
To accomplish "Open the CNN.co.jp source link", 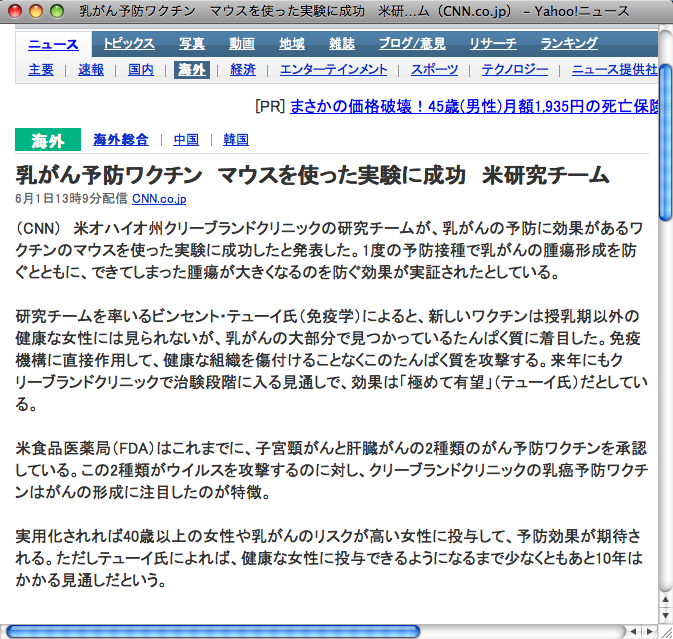I will click(x=159, y=199).
